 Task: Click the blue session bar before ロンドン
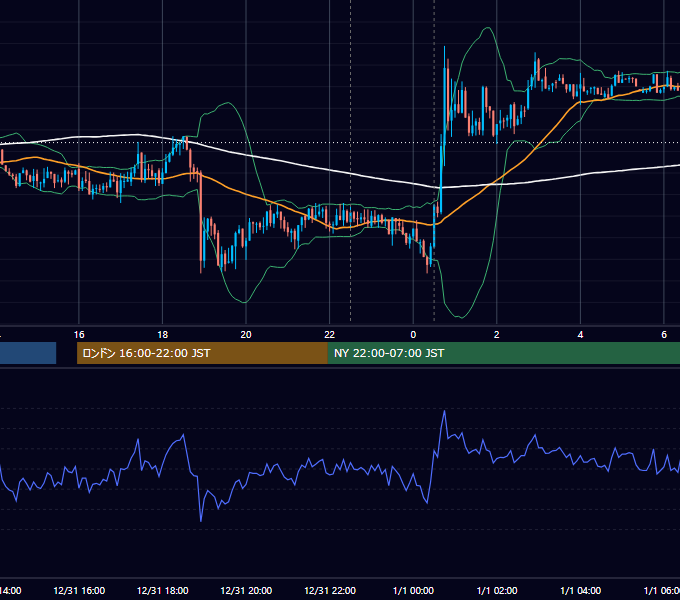28,353
